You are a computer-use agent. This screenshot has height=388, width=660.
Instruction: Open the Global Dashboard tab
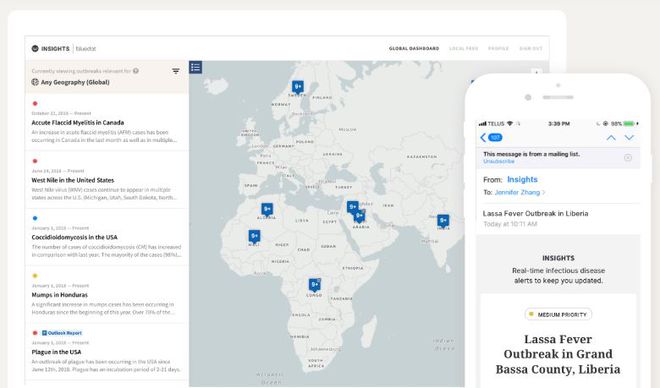(x=414, y=48)
